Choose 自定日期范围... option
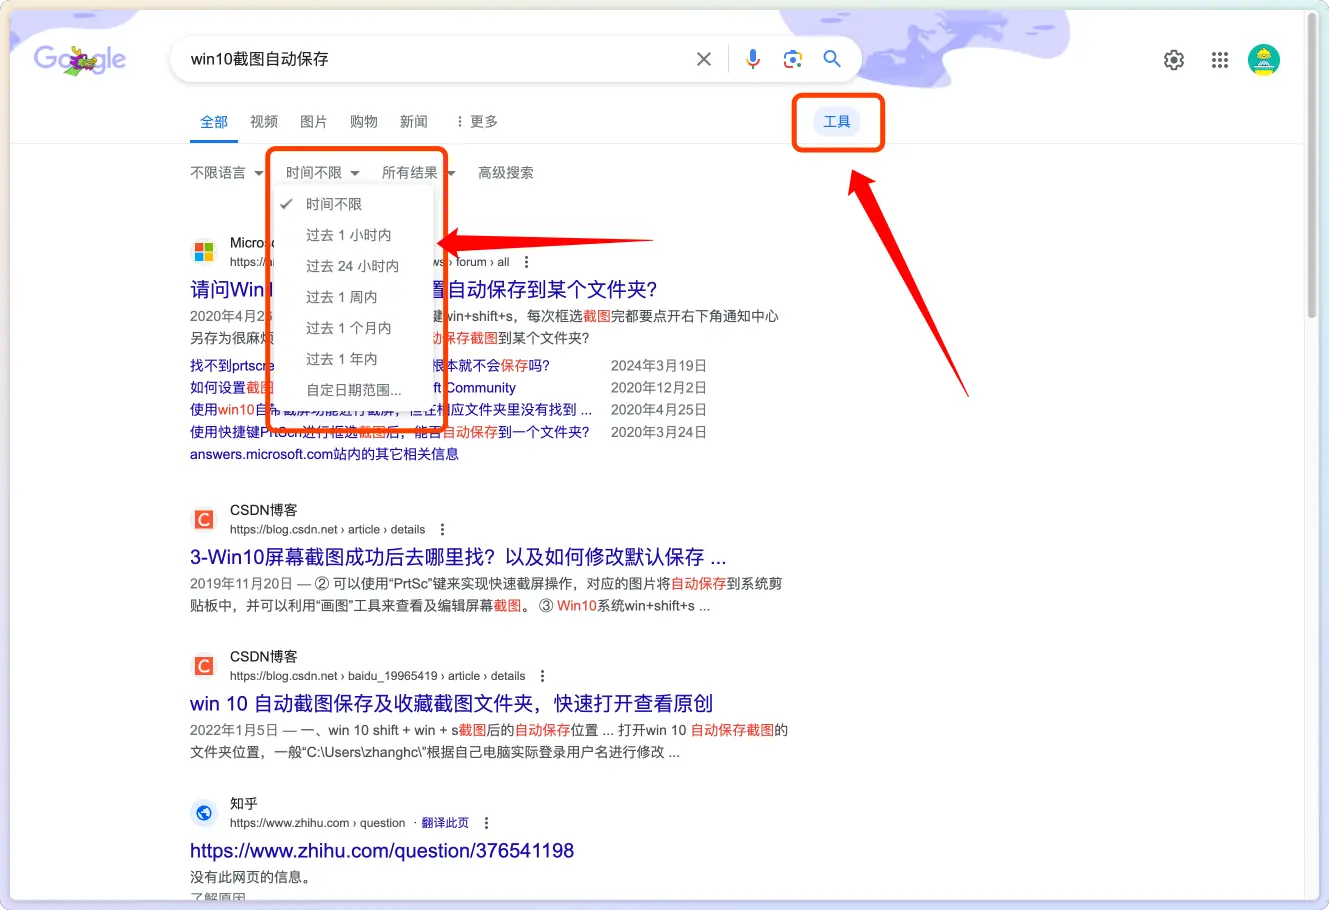Screen dimensions: 1329x910 tap(354, 390)
